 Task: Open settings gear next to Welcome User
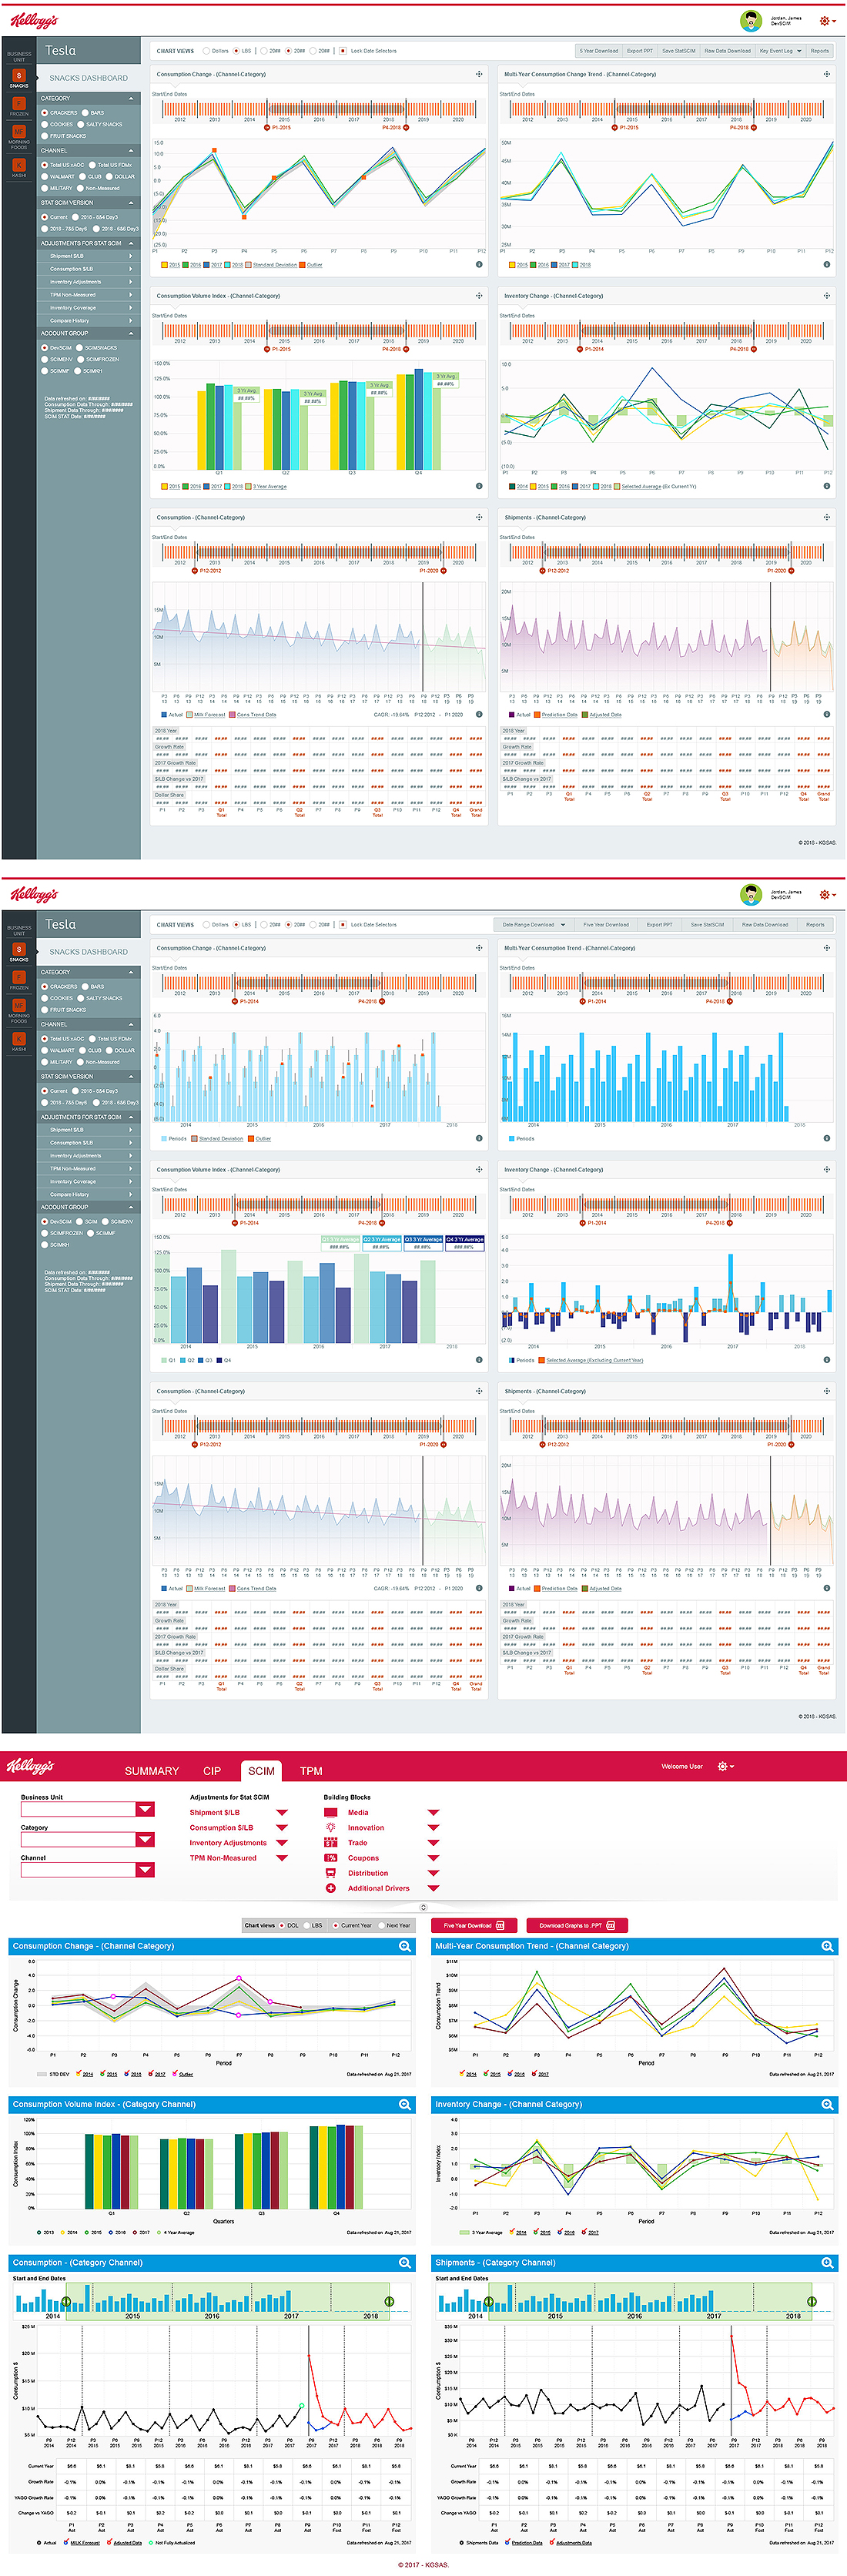(724, 1767)
